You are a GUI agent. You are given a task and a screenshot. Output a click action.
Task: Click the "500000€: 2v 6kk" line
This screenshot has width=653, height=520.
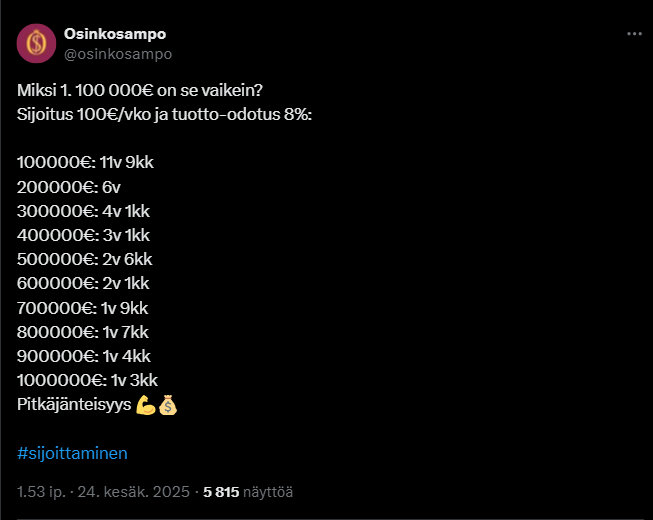coord(85,259)
